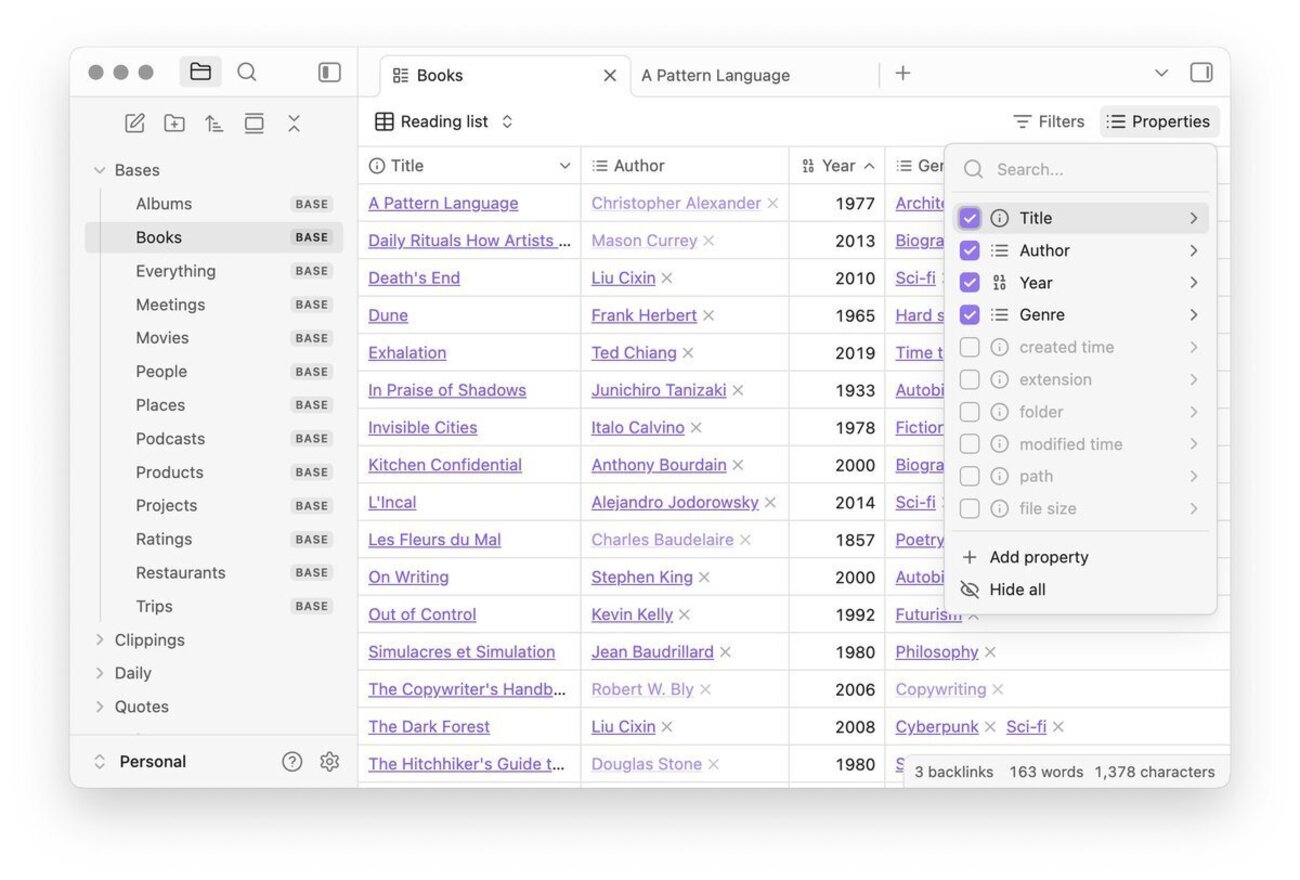Click the new note icon in sidebar
Screen dimensions: 1300x880
[135, 123]
